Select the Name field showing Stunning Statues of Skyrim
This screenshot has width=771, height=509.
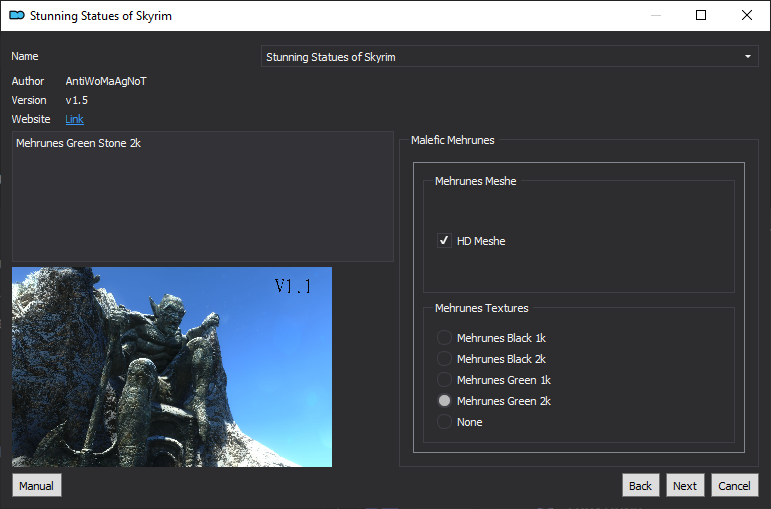coord(509,57)
